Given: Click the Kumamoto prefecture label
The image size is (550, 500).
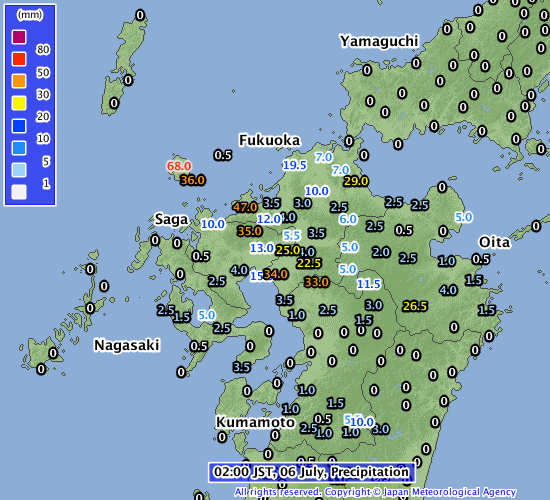Looking at the screenshot, I should 255,422.
